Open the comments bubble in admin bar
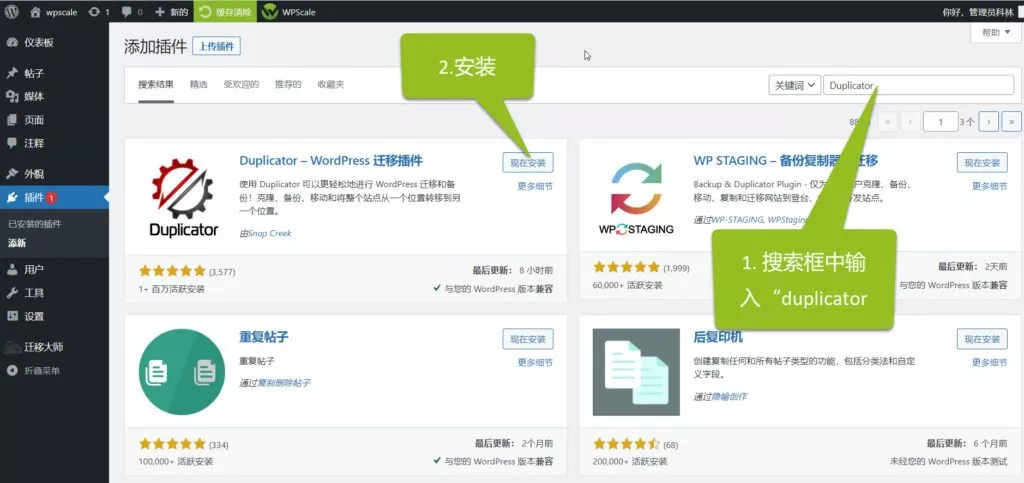This screenshot has width=1024, height=483. 132,12
